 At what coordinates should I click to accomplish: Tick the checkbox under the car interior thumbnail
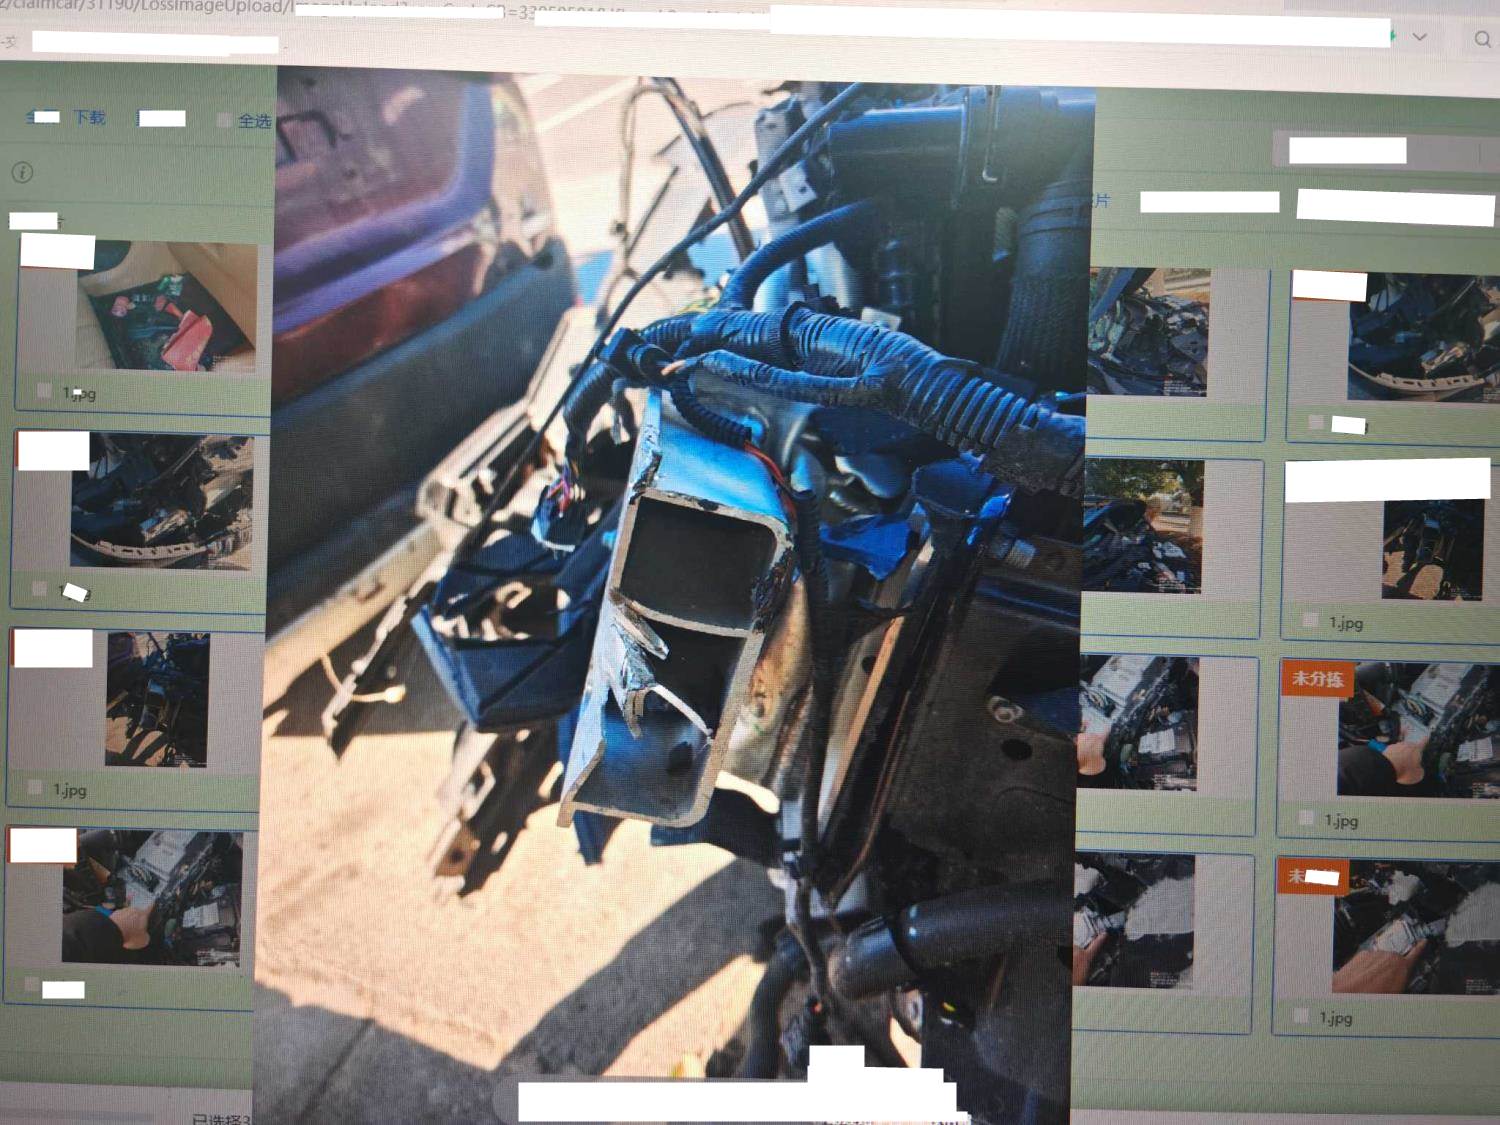pos(44,391)
